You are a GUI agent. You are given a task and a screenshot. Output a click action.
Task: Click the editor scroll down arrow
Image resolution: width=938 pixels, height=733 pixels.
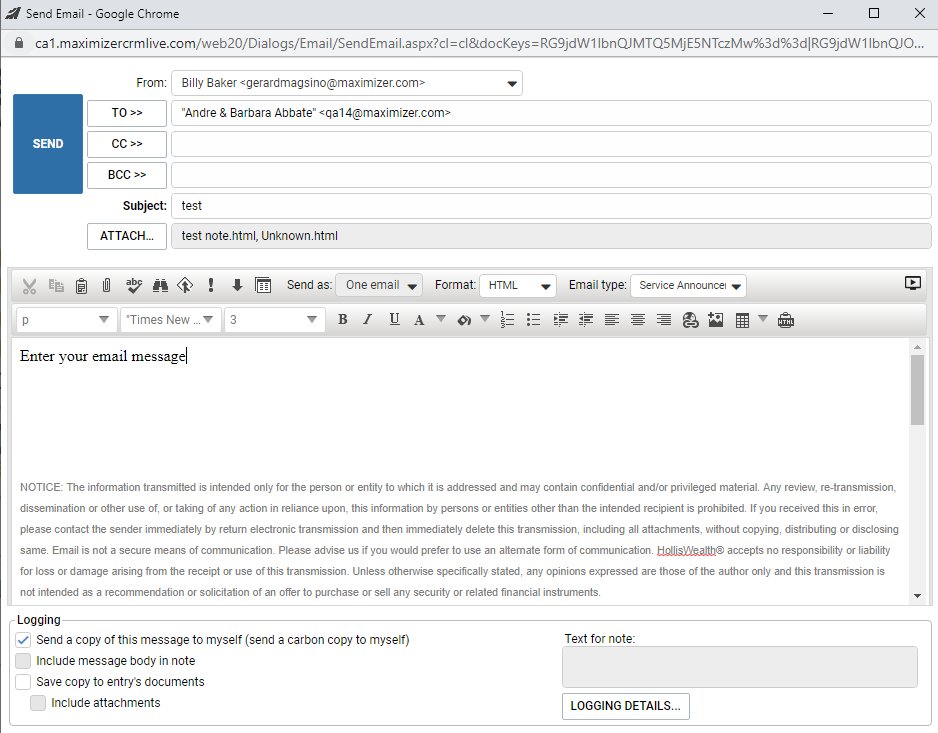coord(917,595)
